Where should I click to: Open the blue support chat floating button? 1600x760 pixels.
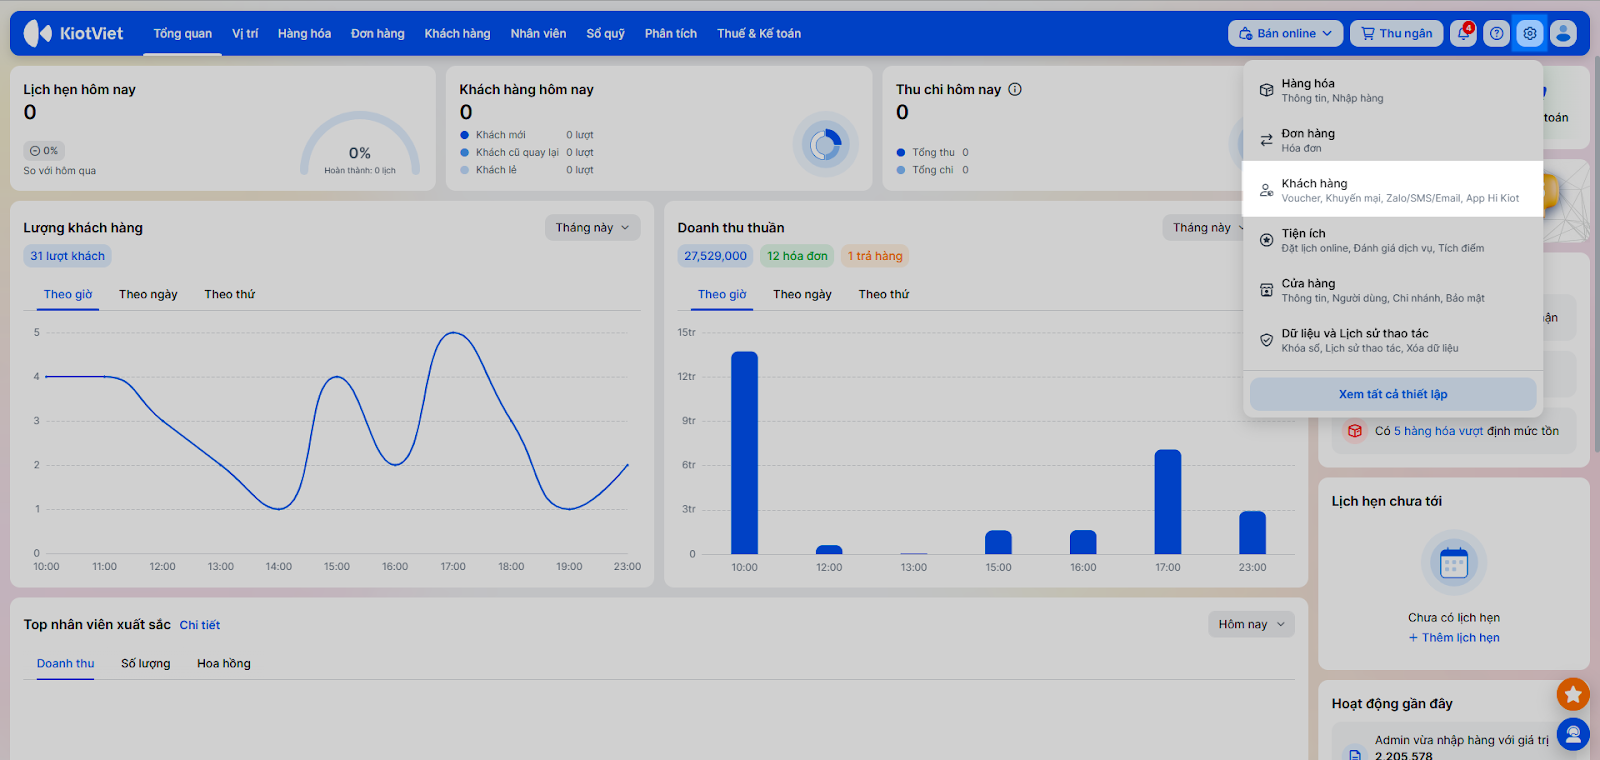1573,735
